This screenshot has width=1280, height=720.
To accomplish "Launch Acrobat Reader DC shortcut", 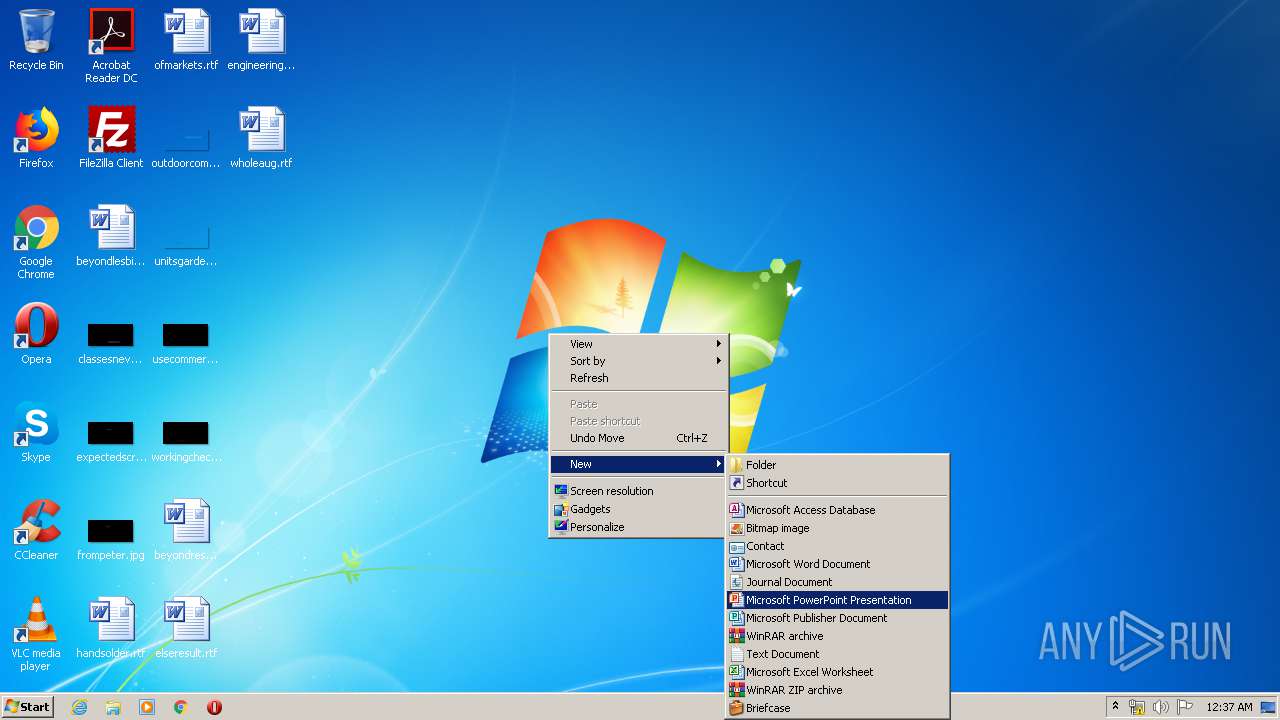I will tap(111, 46).
